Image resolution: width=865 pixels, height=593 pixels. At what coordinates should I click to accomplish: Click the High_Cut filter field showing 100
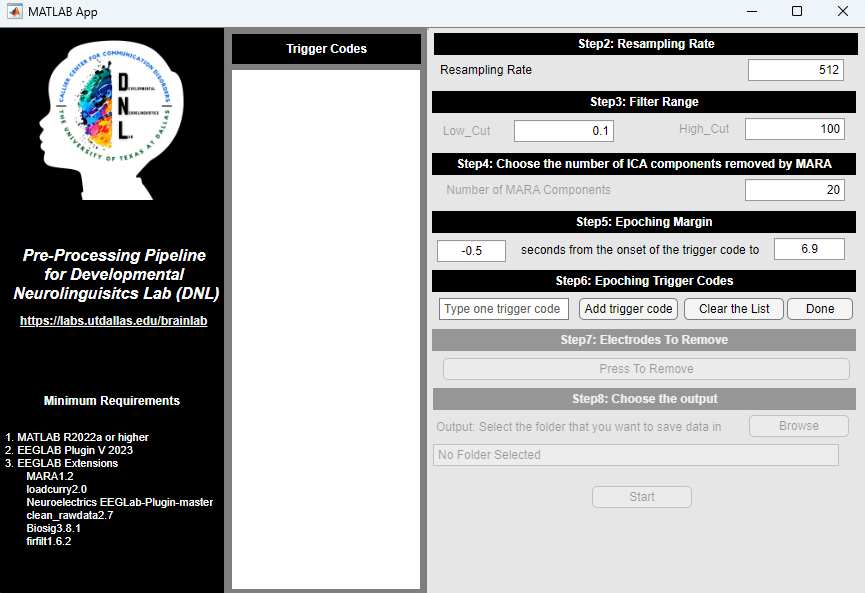pyautogui.click(x=794, y=128)
